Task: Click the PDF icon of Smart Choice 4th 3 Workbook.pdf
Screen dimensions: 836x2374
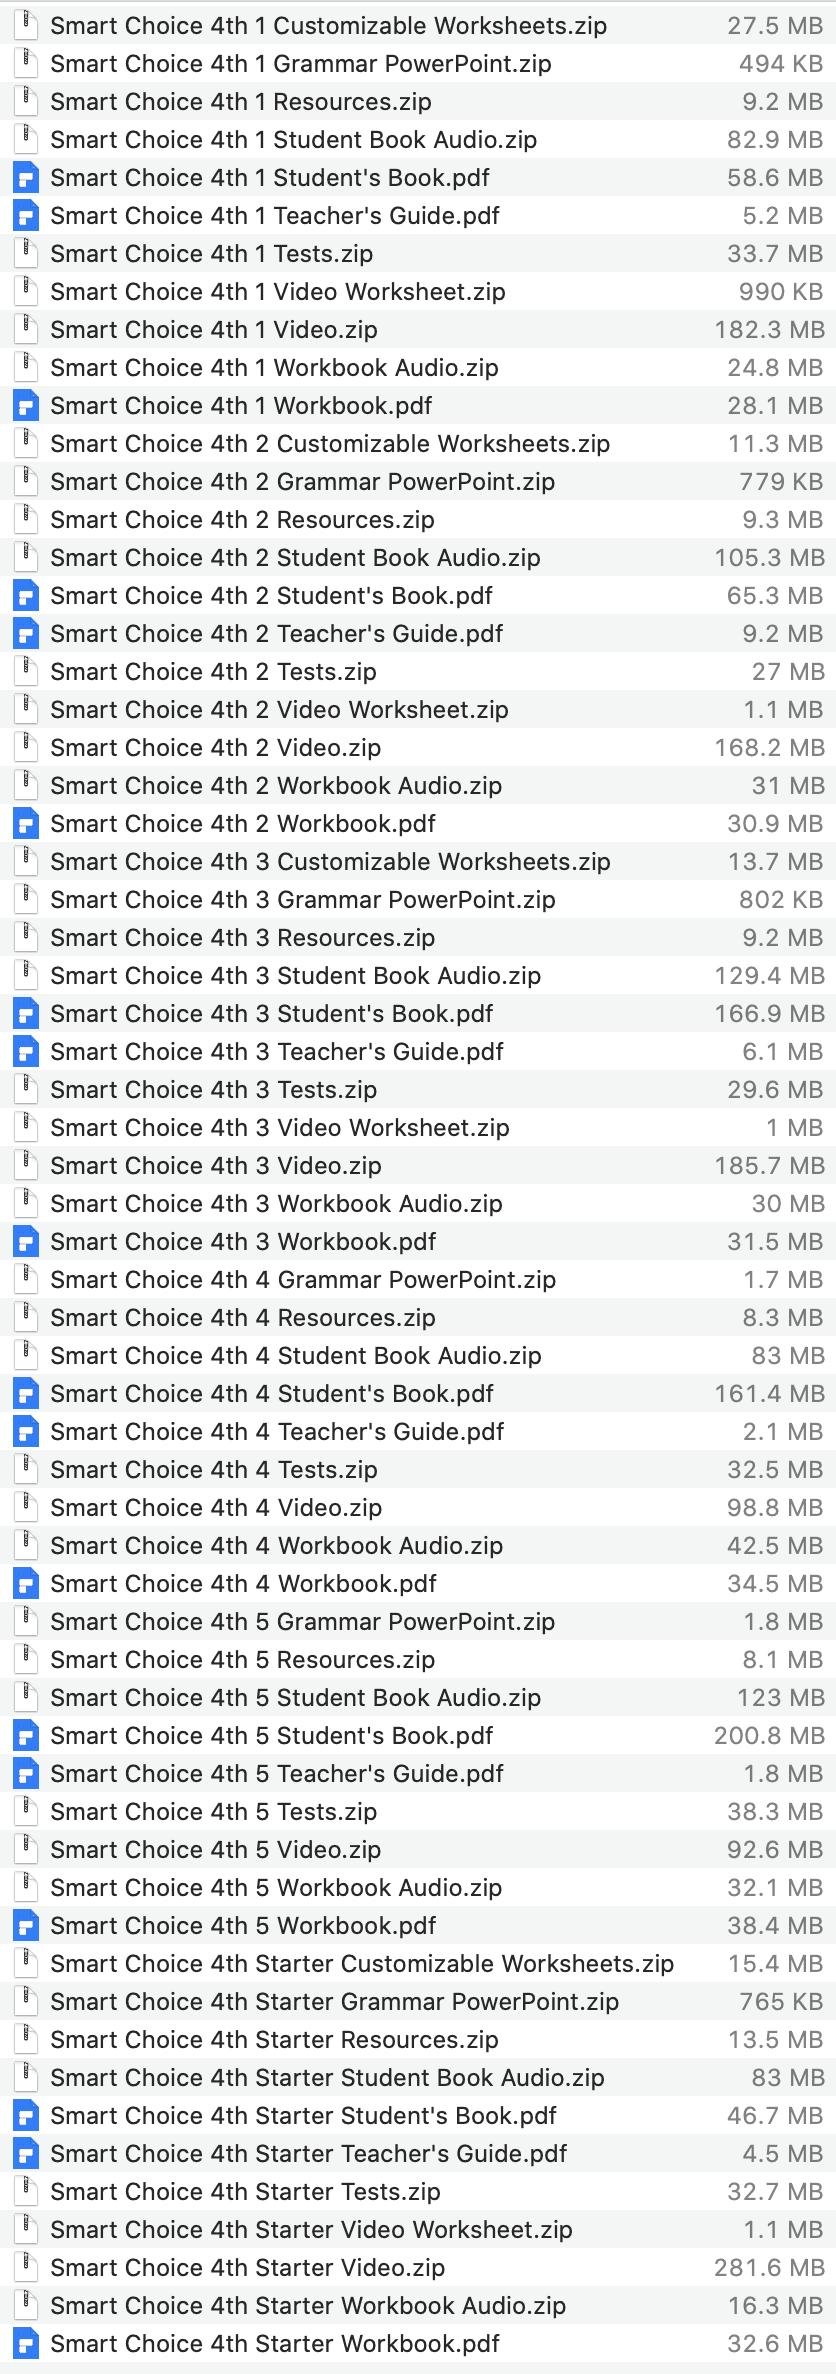Action: click(x=26, y=1242)
